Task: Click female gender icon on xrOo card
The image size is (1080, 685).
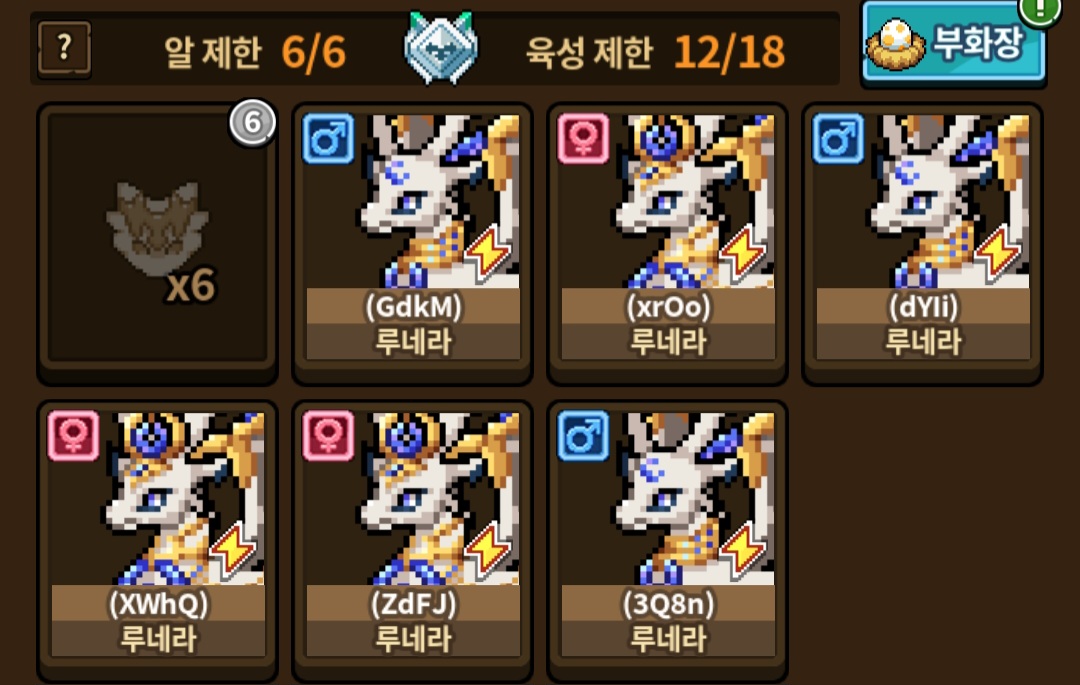Action: pyautogui.click(x=583, y=139)
